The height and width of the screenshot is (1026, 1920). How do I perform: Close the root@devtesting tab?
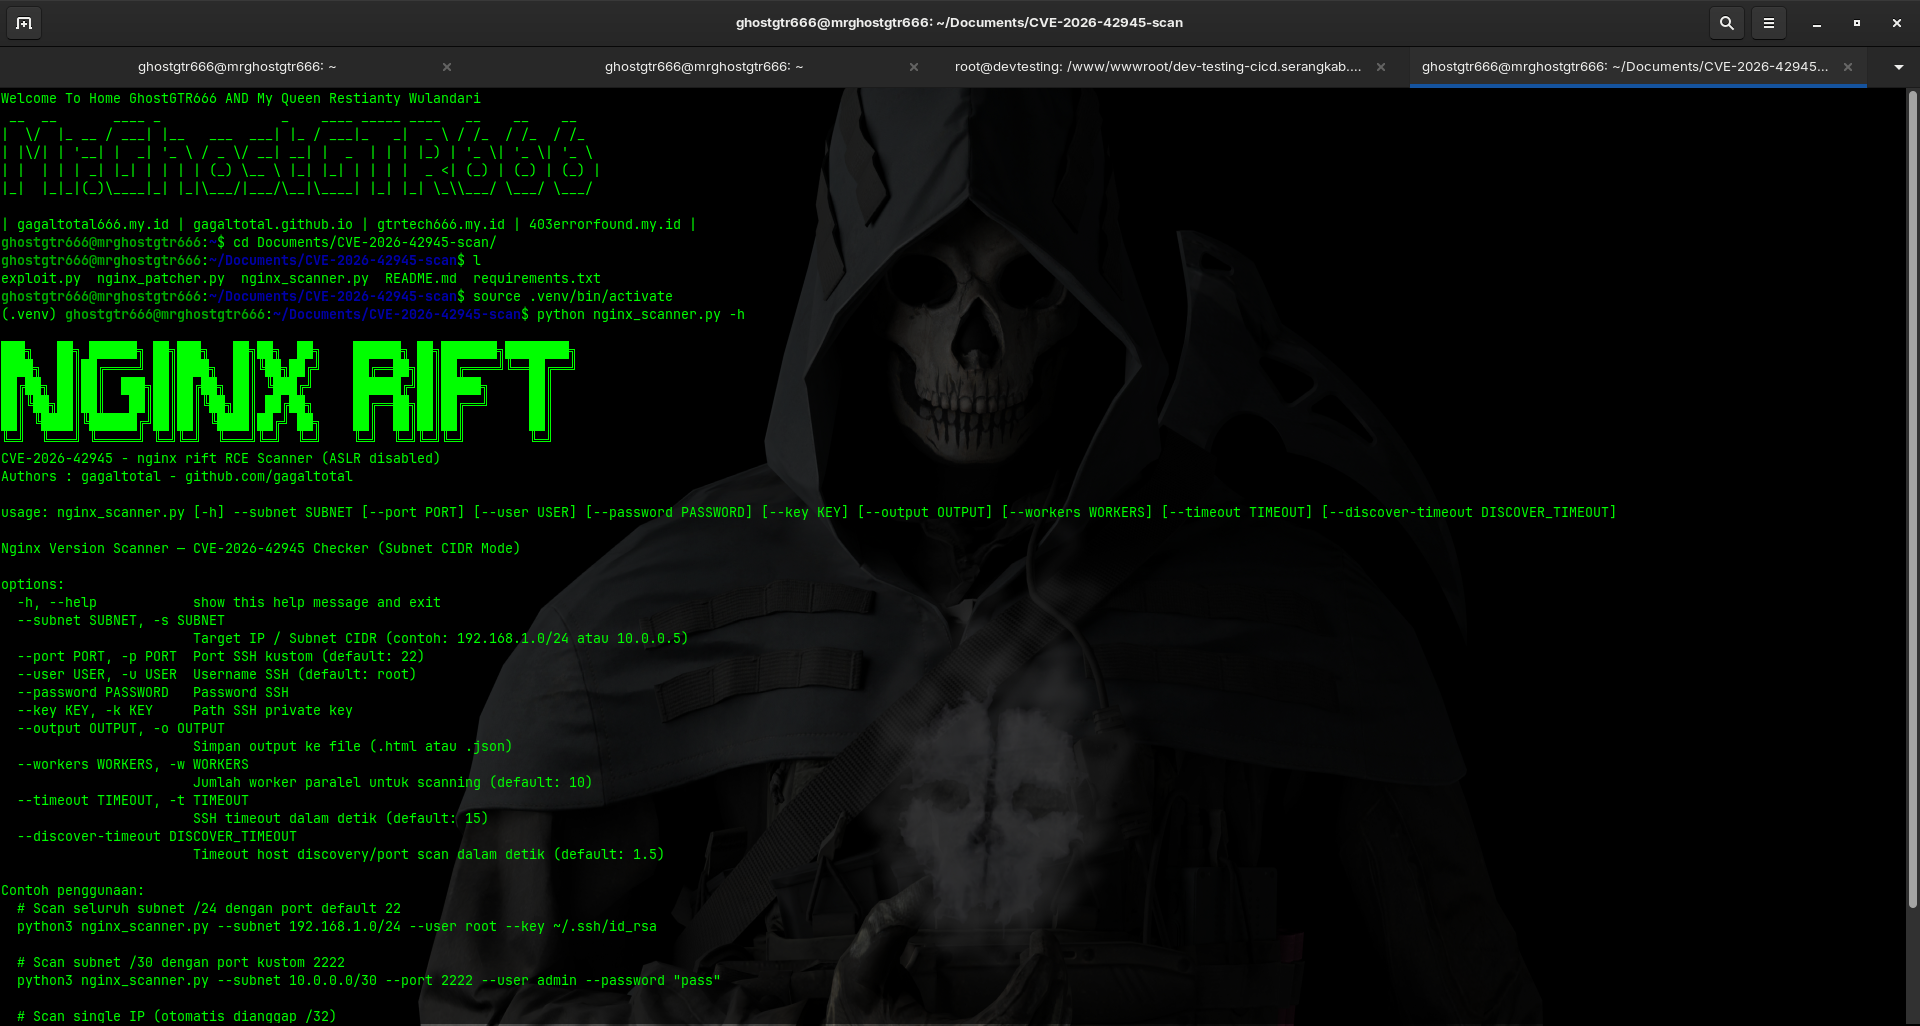tap(1381, 67)
